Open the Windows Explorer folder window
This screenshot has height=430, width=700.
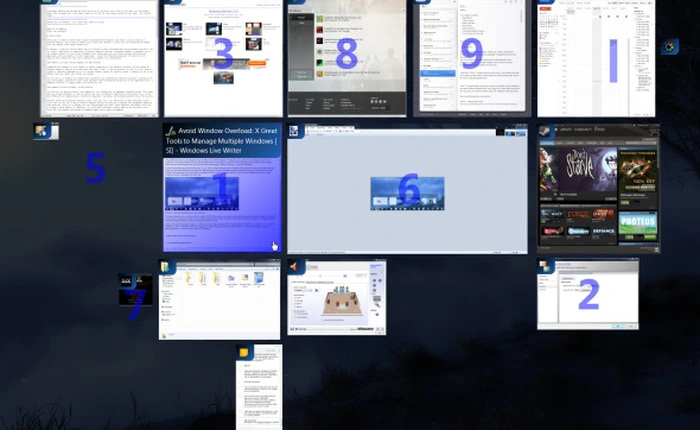tap(220, 300)
